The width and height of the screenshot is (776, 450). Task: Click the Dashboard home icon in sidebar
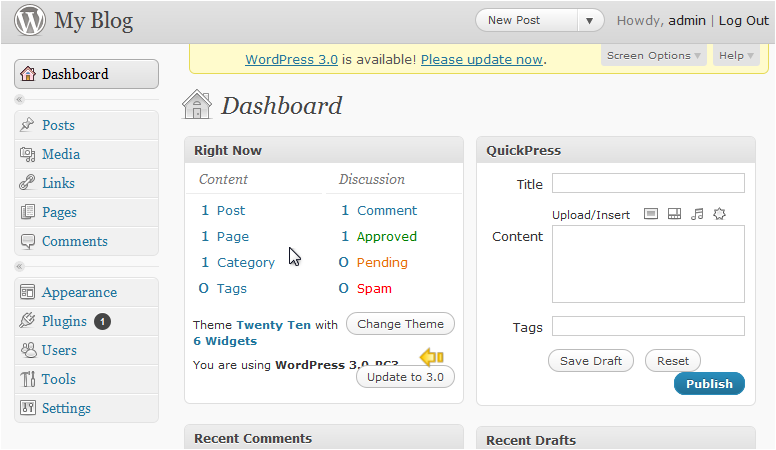(x=28, y=74)
